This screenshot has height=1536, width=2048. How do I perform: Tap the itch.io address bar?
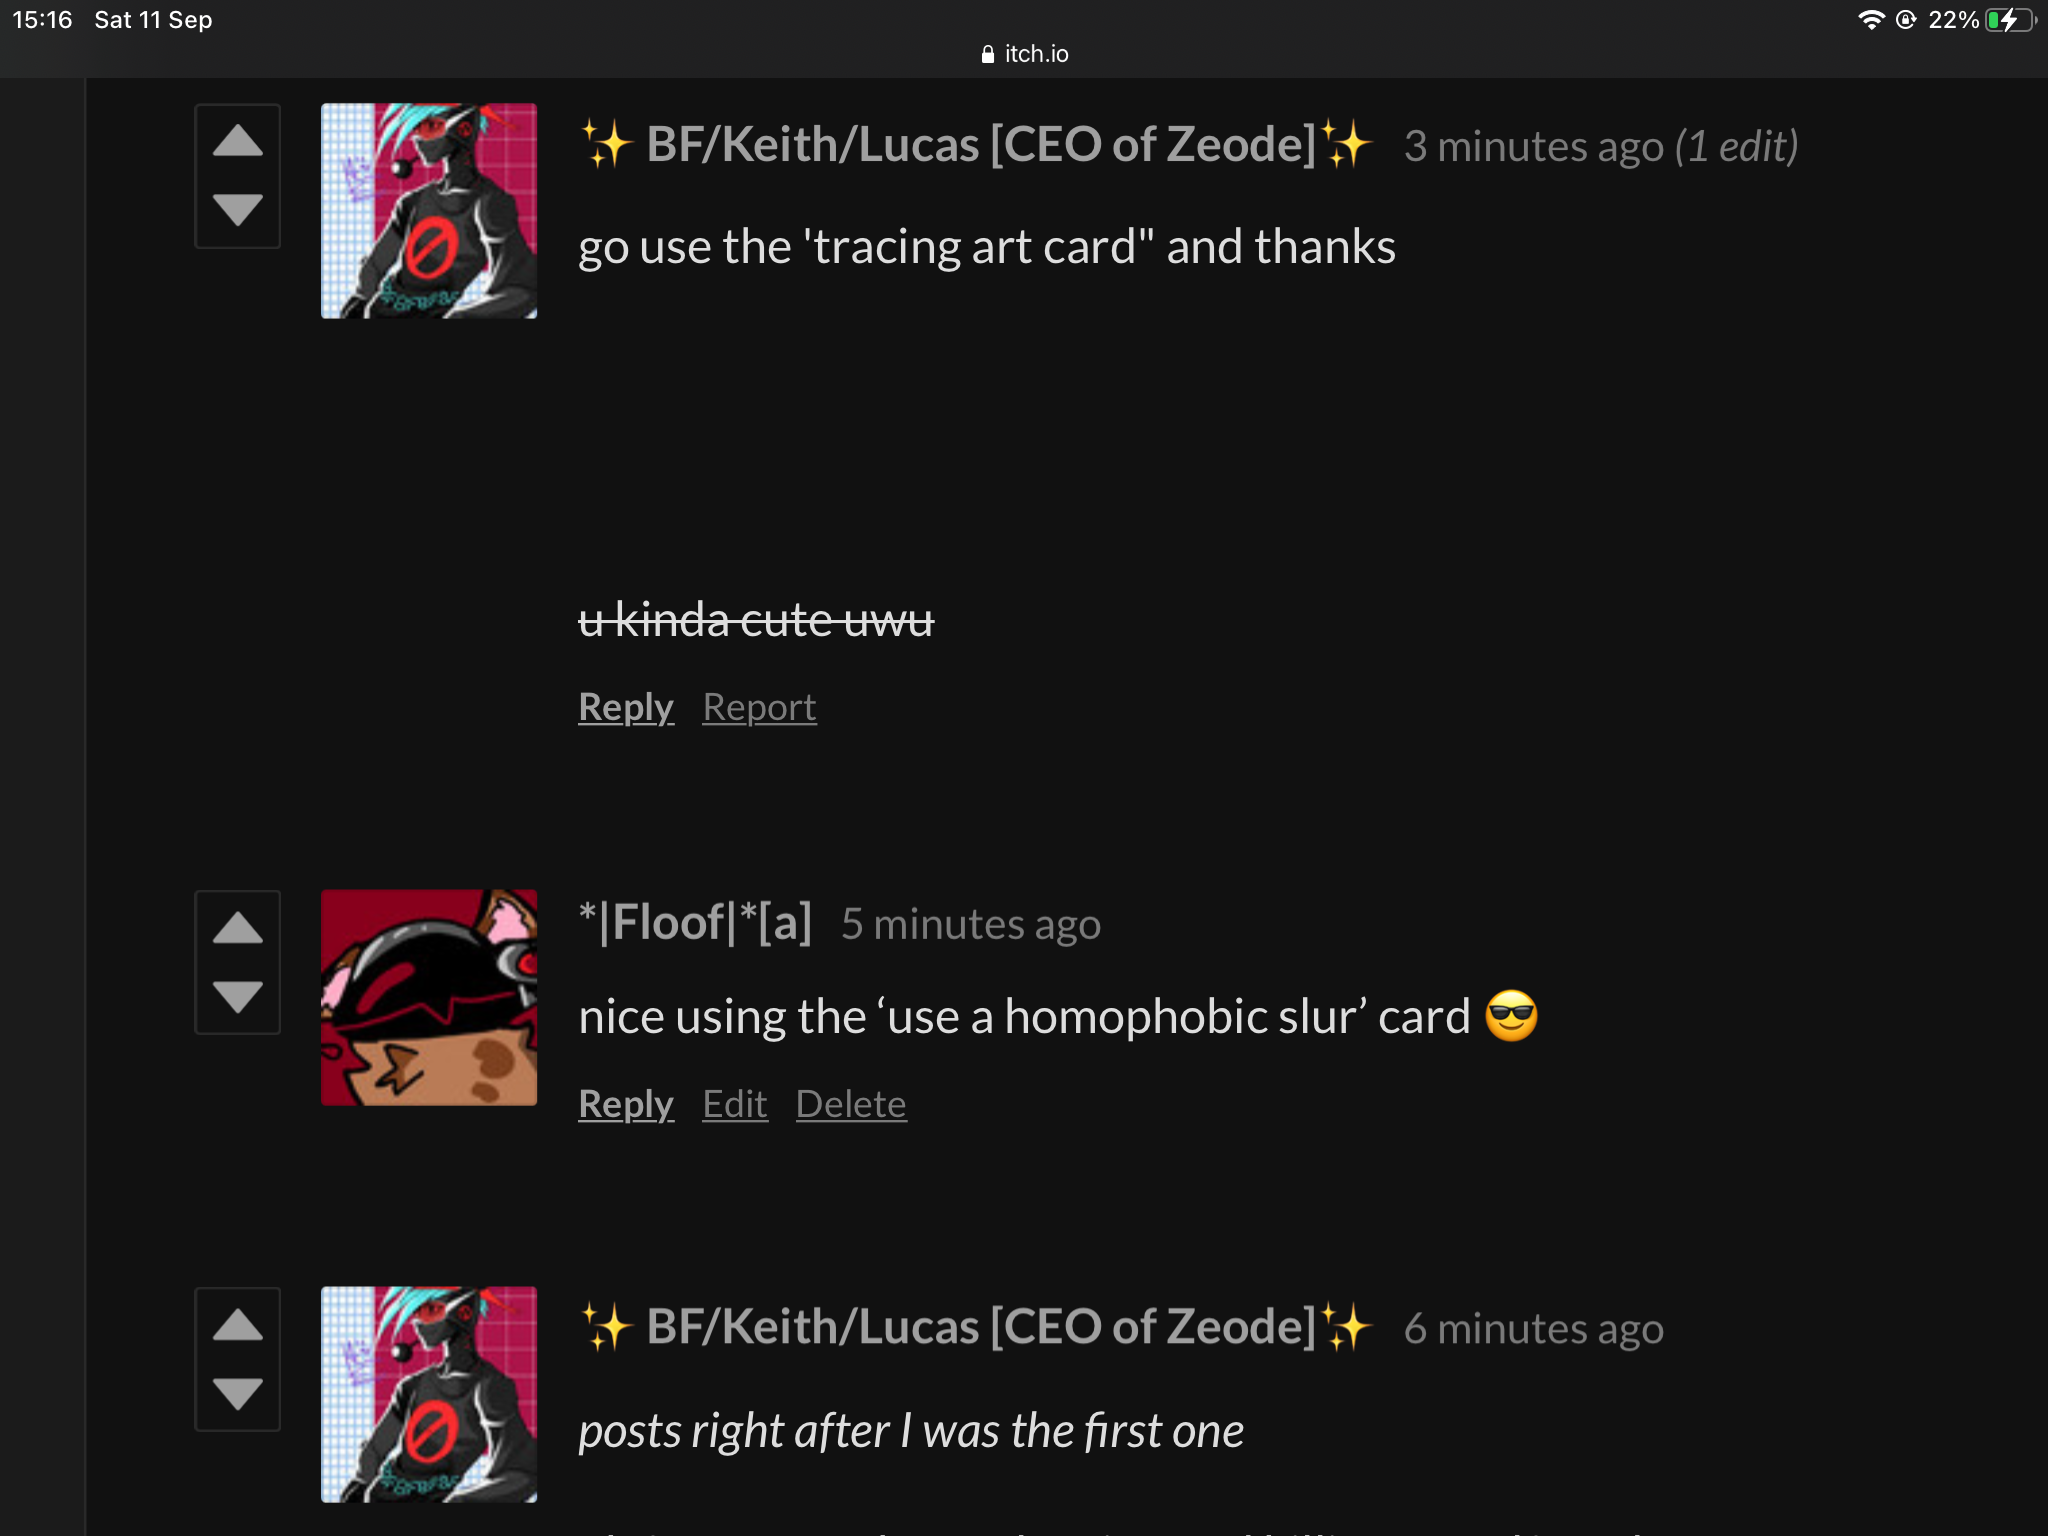click(x=1024, y=54)
